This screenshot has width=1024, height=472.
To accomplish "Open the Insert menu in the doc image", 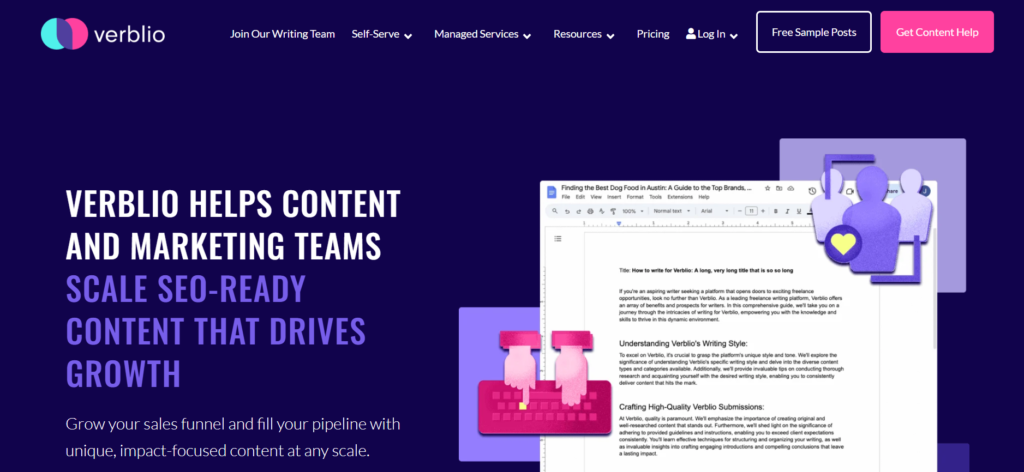I will tap(614, 197).
